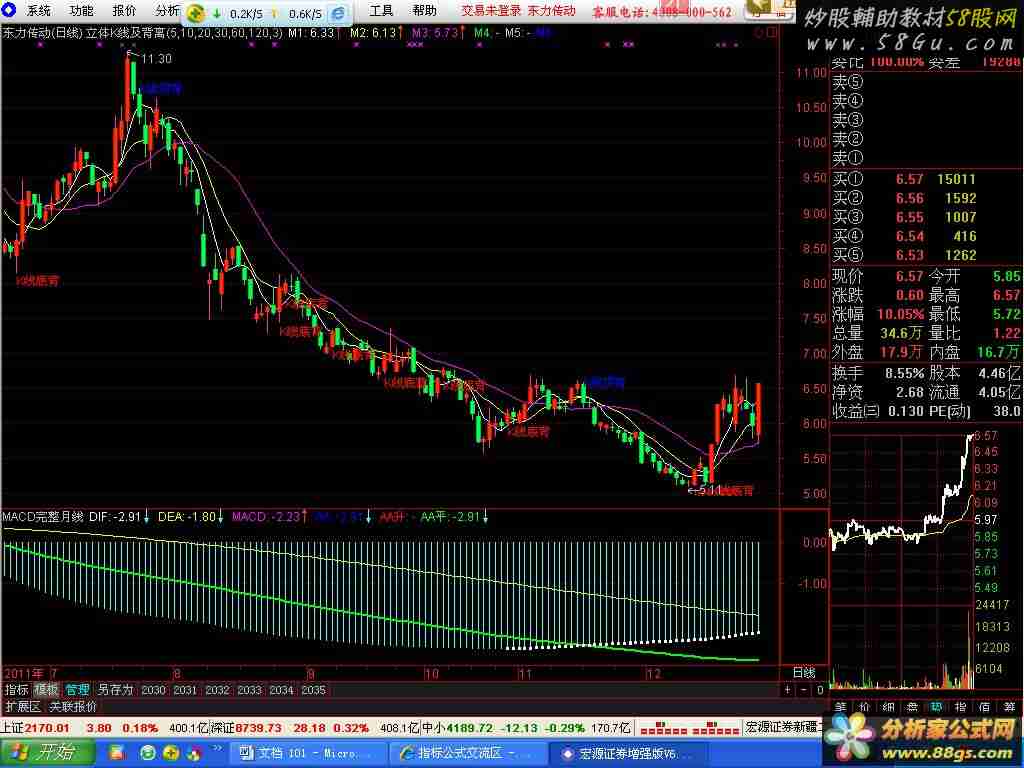Click first quick launch icon beside Start
Screen dimensions: 1024x768
[x=118, y=753]
